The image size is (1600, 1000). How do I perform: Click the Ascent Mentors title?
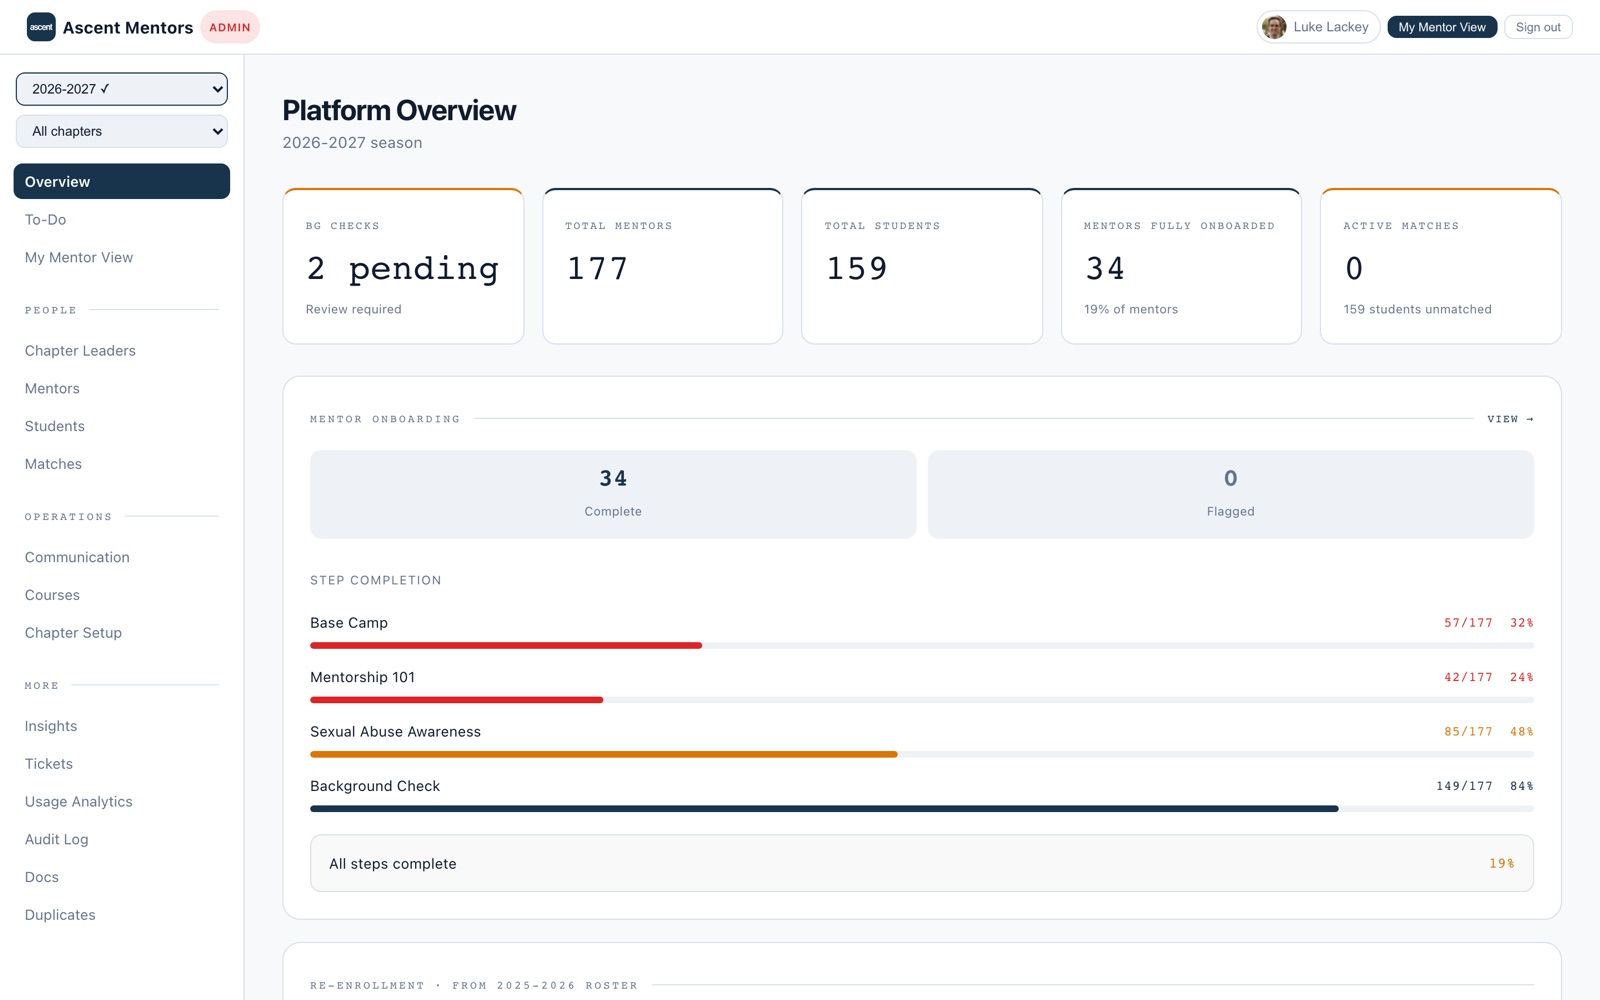click(x=128, y=28)
